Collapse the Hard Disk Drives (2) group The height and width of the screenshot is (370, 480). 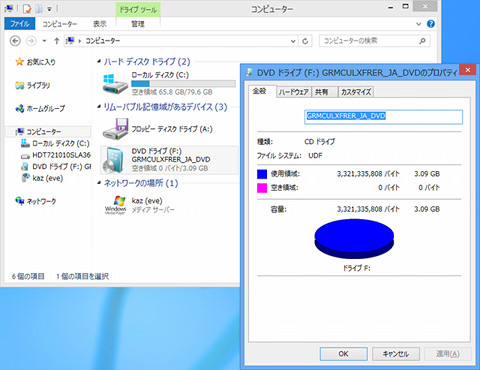click(x=99, y=61)
